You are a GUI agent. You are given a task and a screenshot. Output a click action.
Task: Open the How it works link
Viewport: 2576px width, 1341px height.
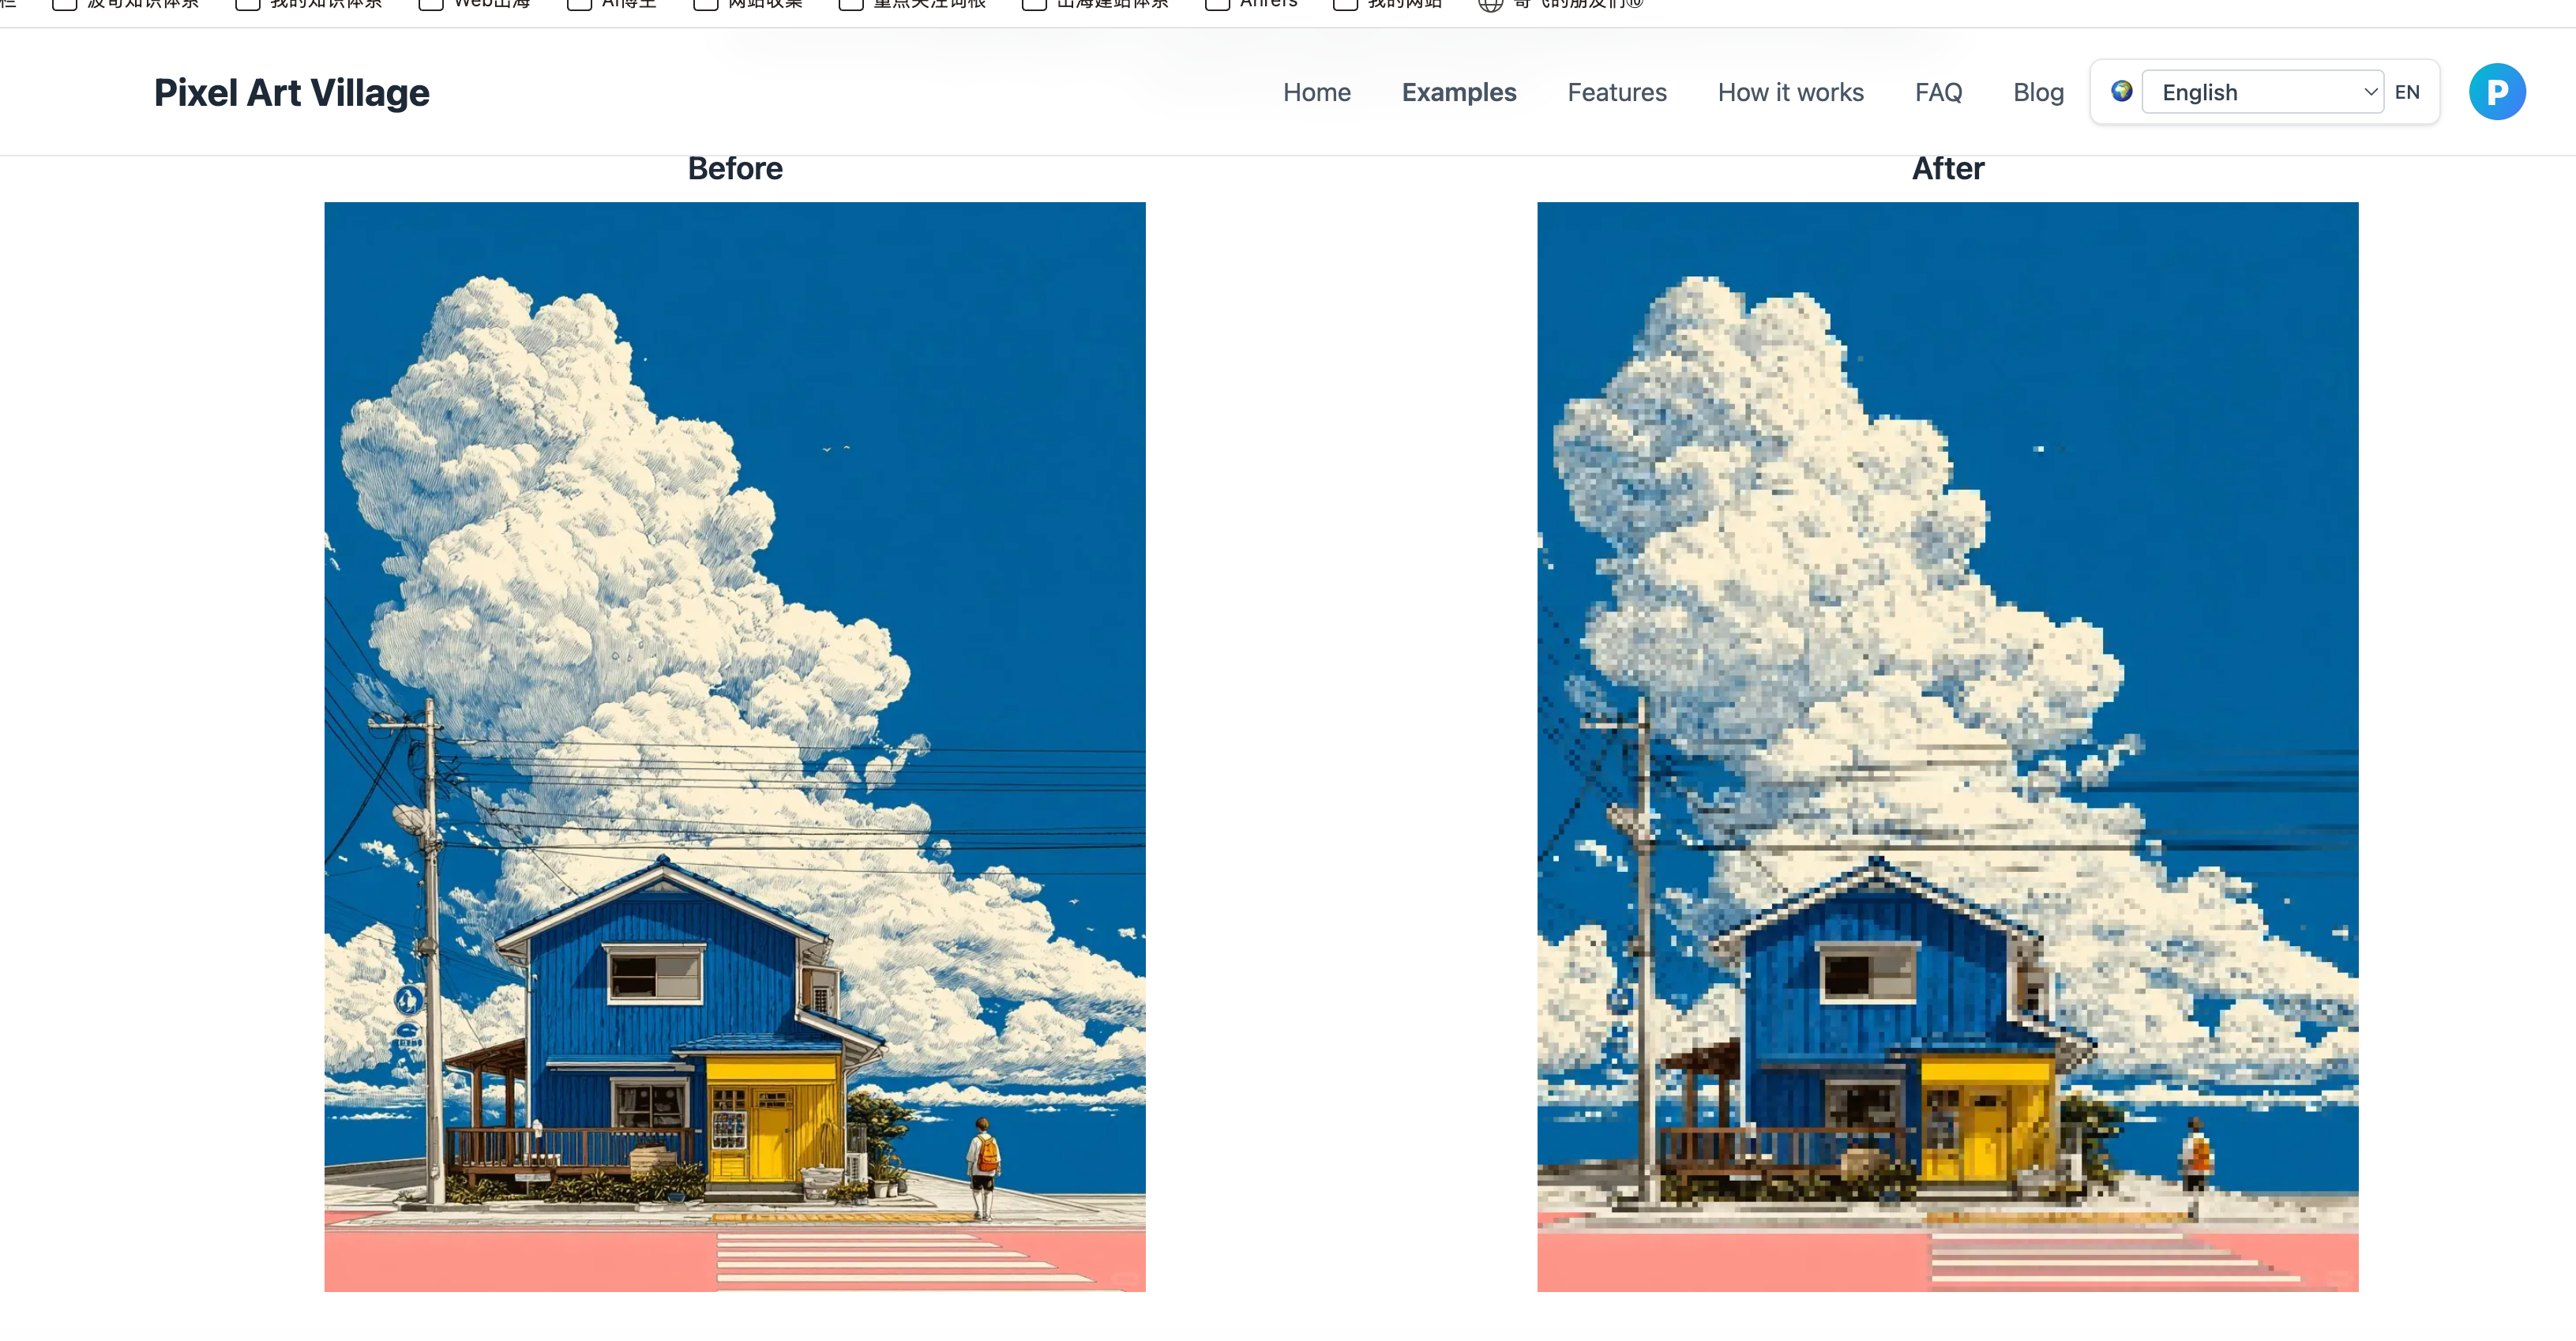tap(1790, 92)
